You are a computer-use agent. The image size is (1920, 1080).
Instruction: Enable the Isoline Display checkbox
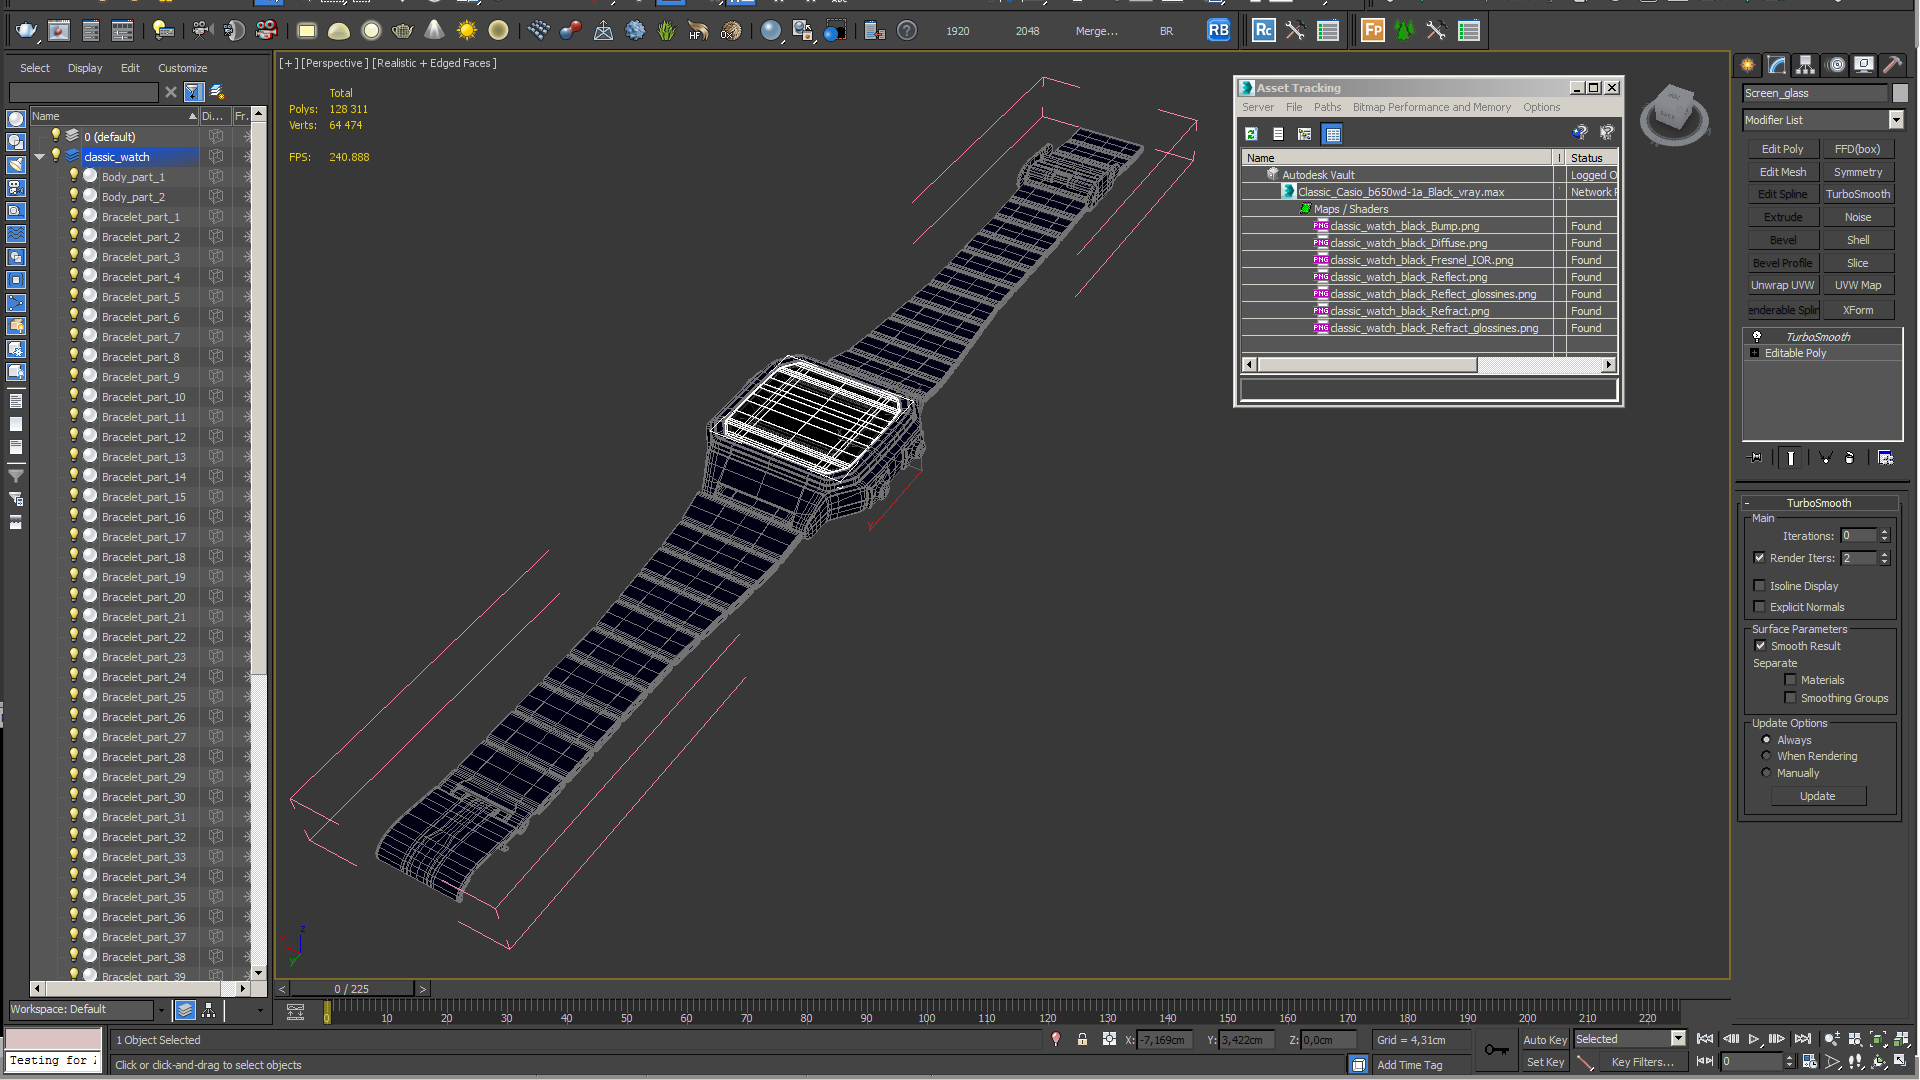[x=1760, y=586]
